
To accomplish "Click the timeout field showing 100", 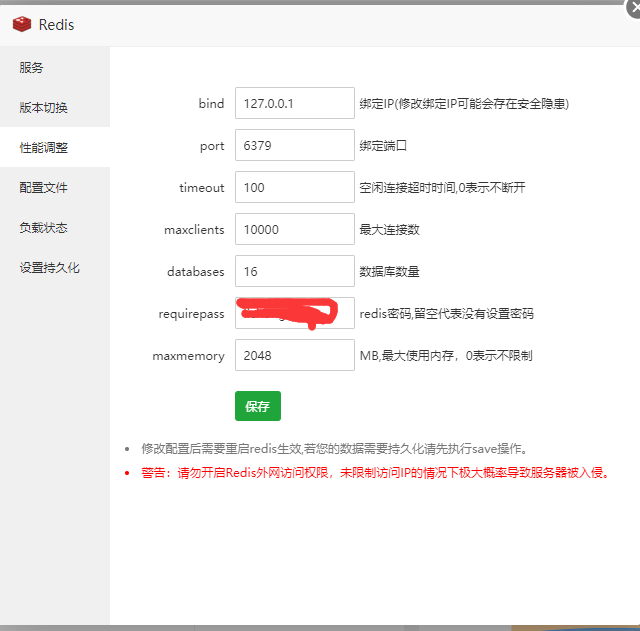I will [x=295, y=187].
